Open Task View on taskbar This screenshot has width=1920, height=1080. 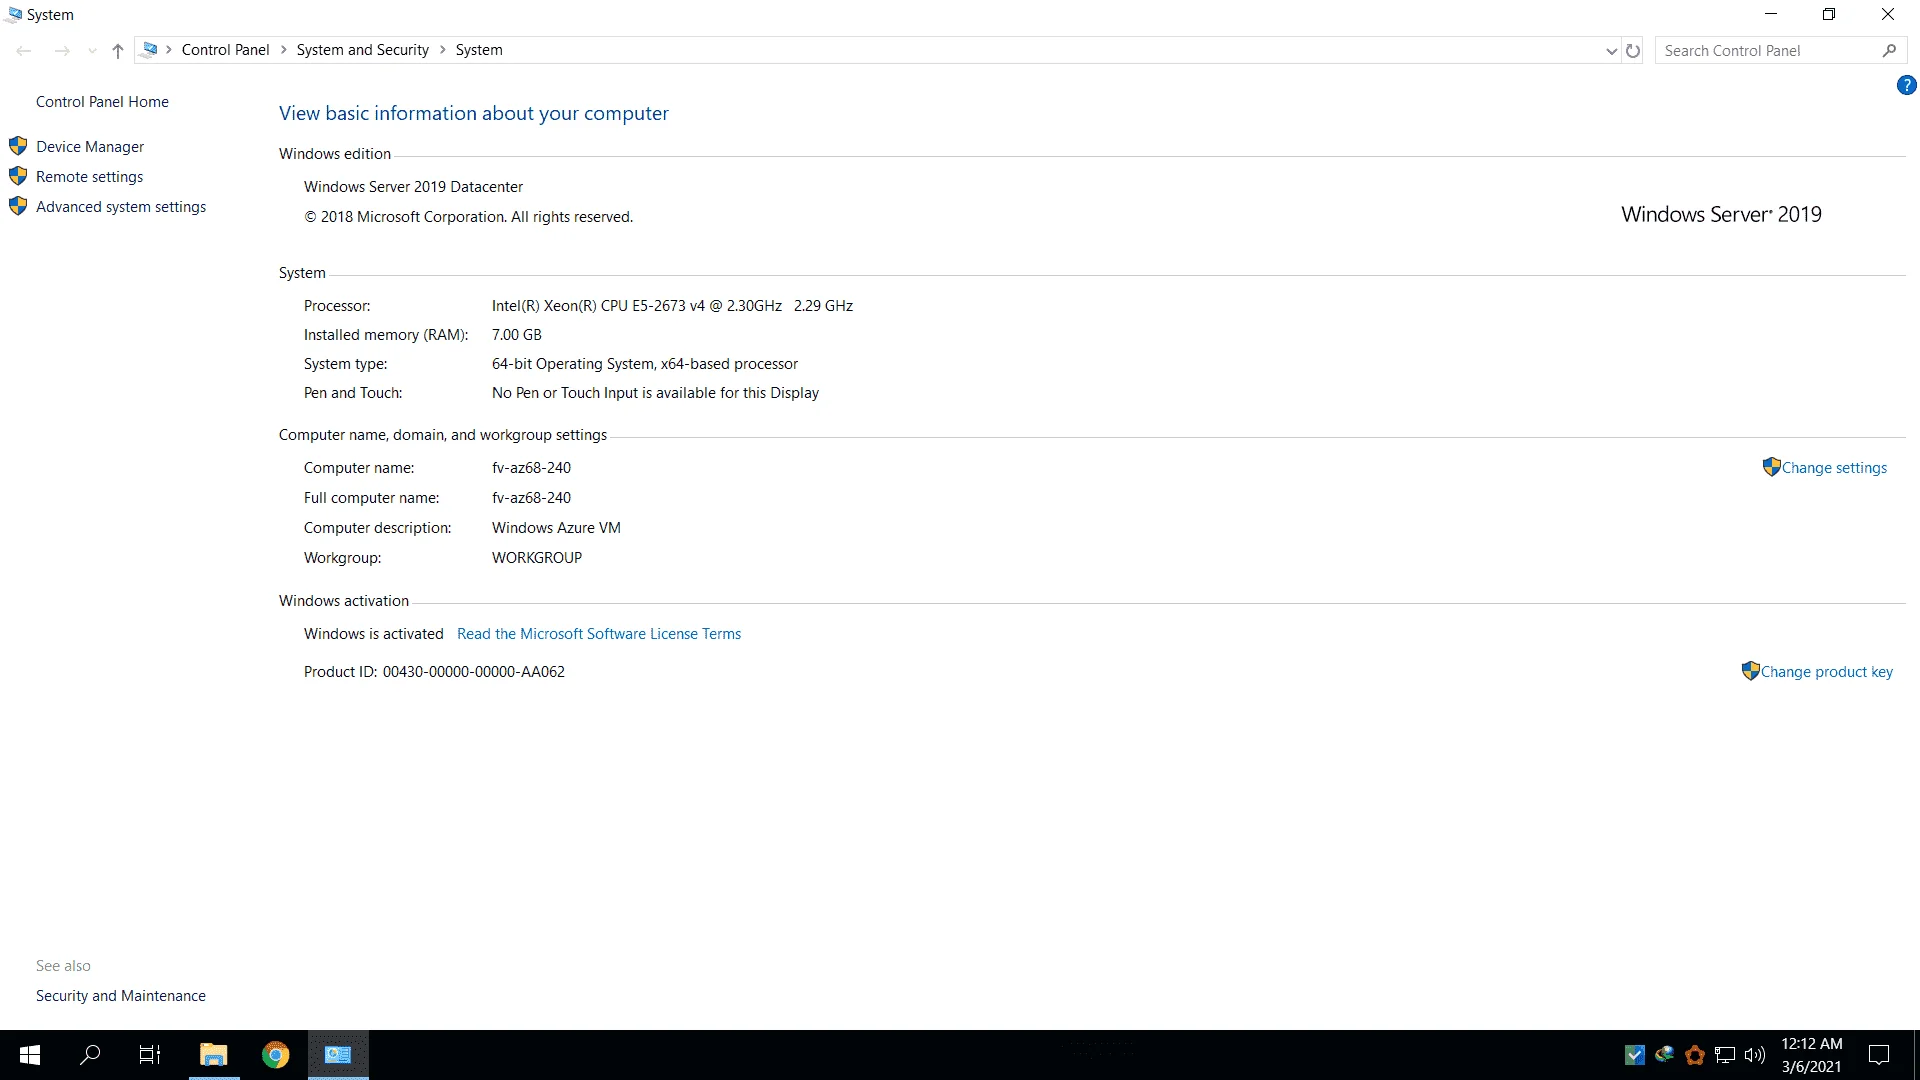pyautogui.click(x=150, y=1055)
